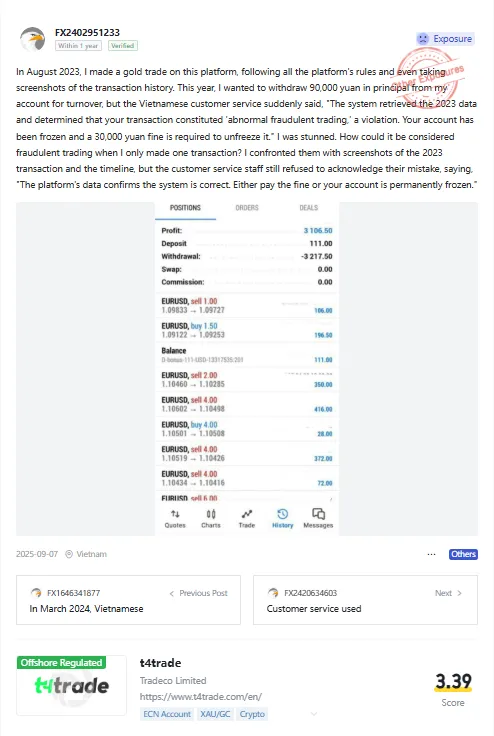Viewport: 494px width, 736px height.
Task: Click the Others category tag
Action: (x=463, y=554)
